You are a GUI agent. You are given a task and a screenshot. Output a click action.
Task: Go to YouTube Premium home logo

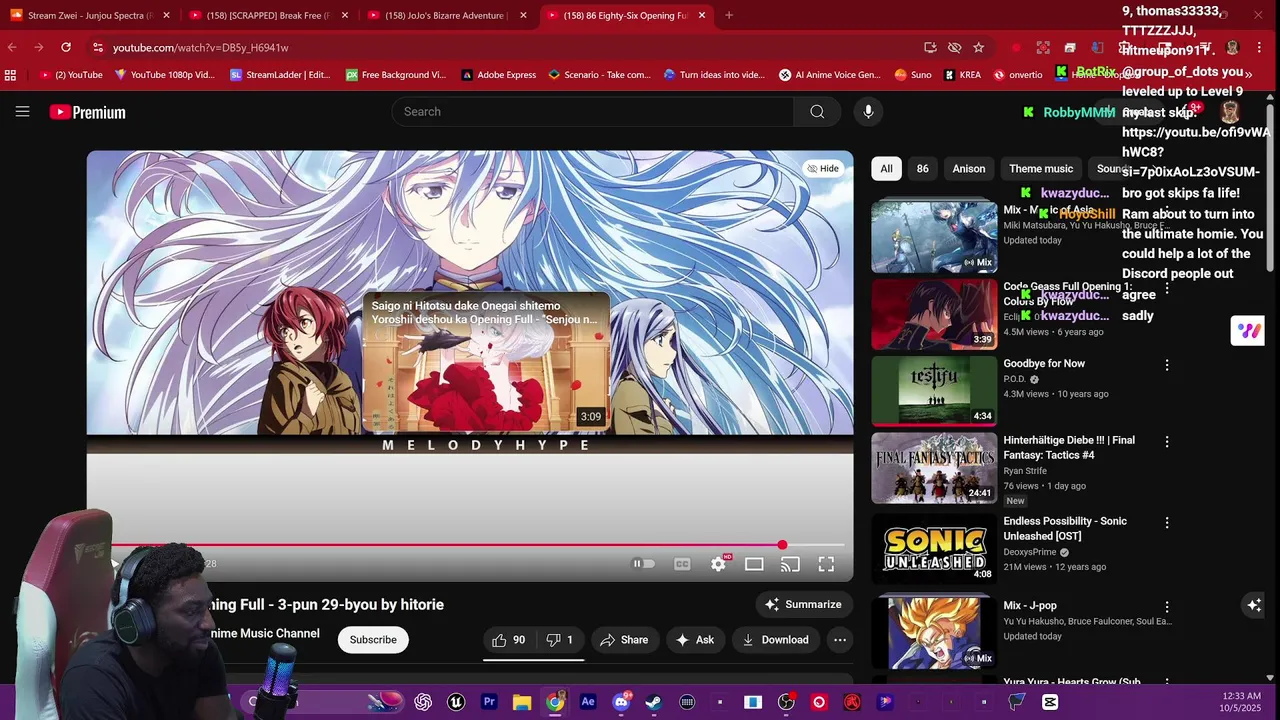88,112
